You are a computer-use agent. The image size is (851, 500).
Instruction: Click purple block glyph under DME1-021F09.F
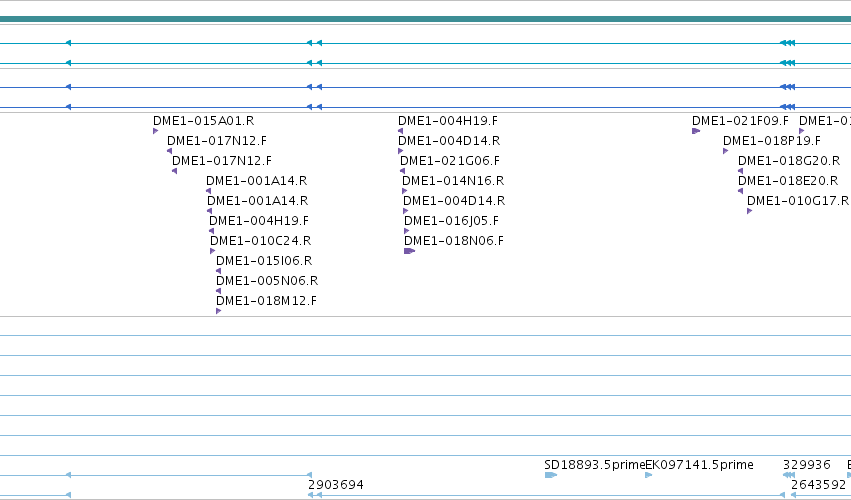[696, 131]
